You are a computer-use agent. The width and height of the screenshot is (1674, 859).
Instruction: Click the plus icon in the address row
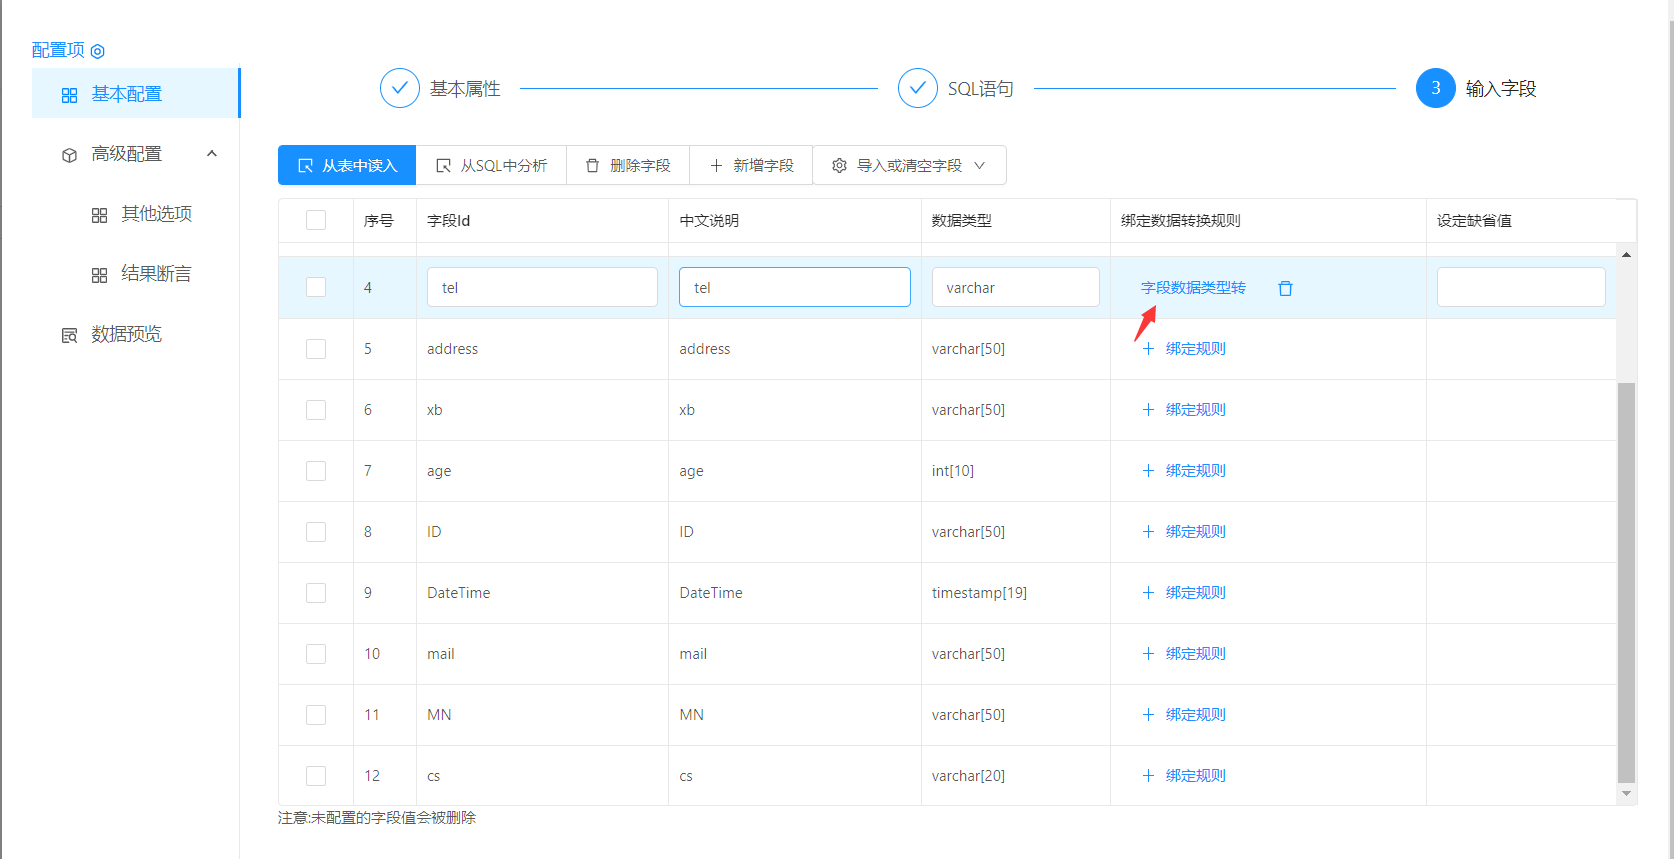(1148, 349)
